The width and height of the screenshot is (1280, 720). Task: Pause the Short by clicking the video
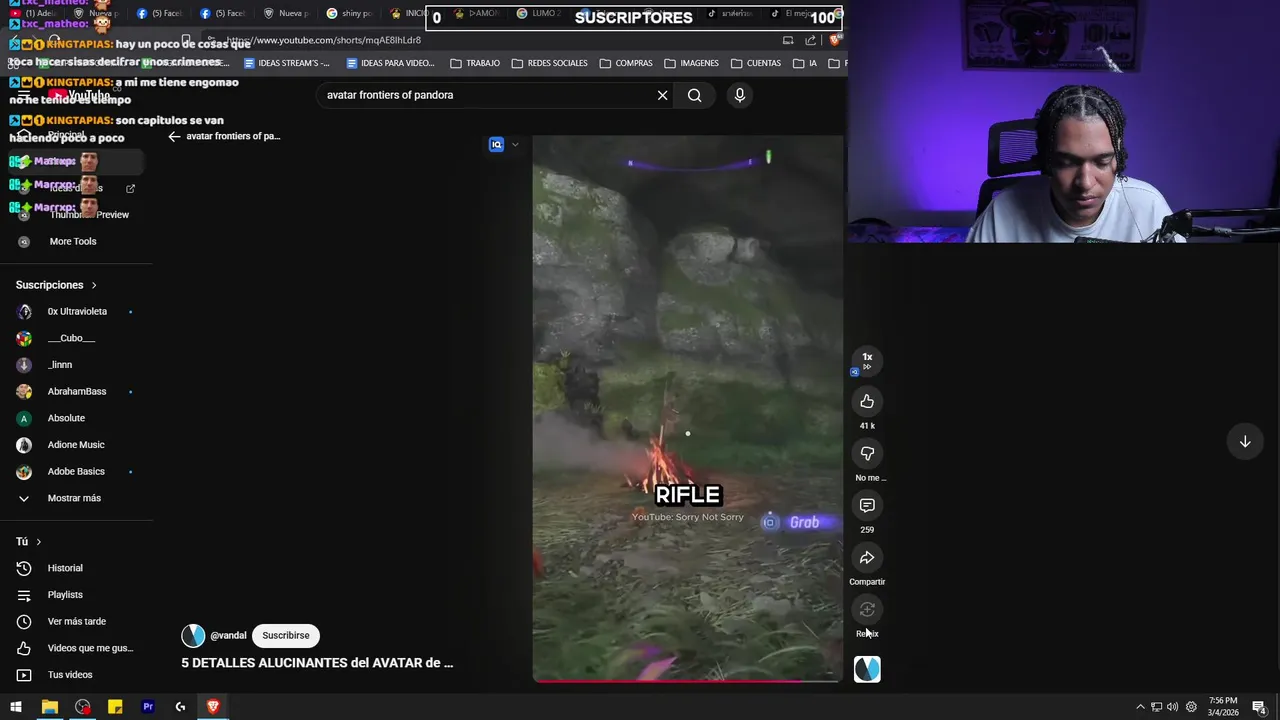tap(687, 408)
